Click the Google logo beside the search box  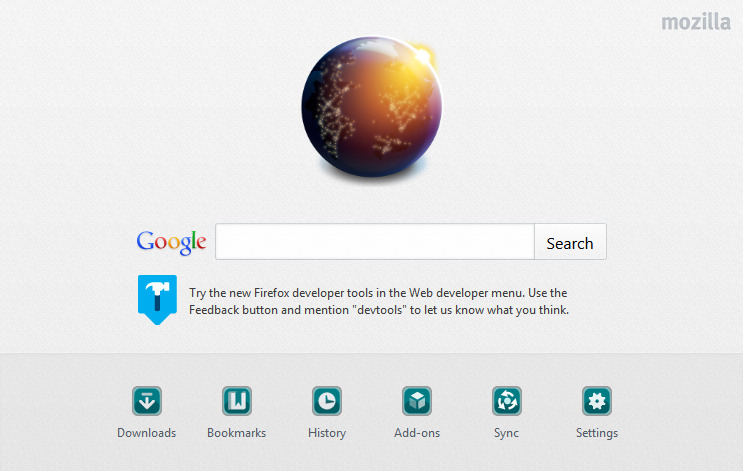click(171, 242)
